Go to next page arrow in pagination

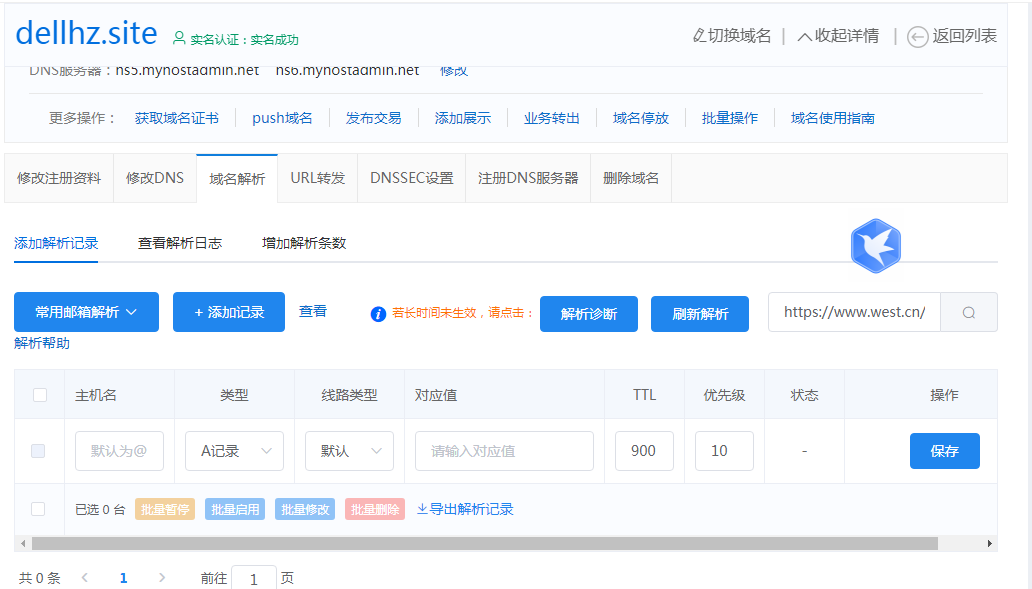pos(162,578)
